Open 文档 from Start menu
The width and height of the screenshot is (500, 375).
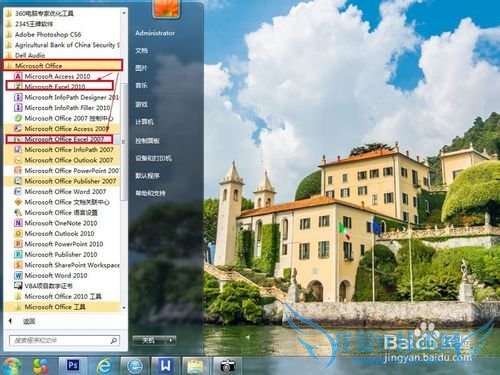tap(142, 51)
